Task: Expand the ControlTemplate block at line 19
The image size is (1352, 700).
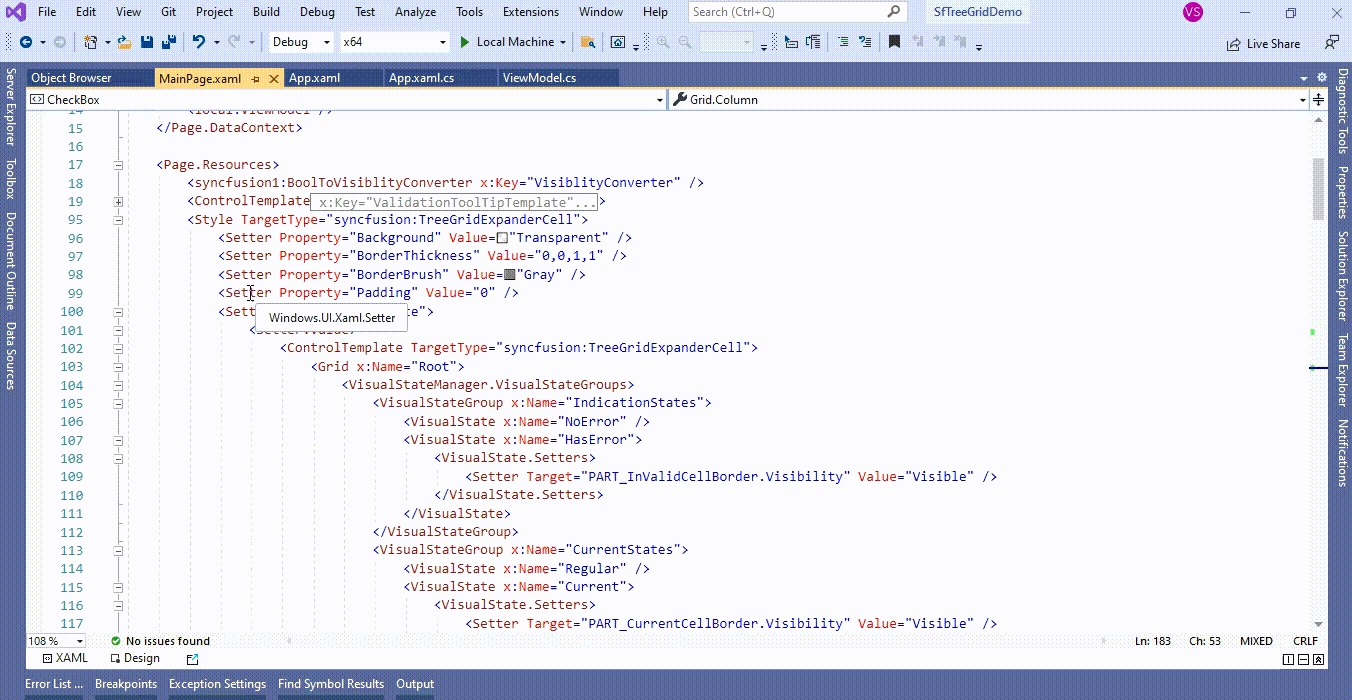Action: [x=118, y=202]
